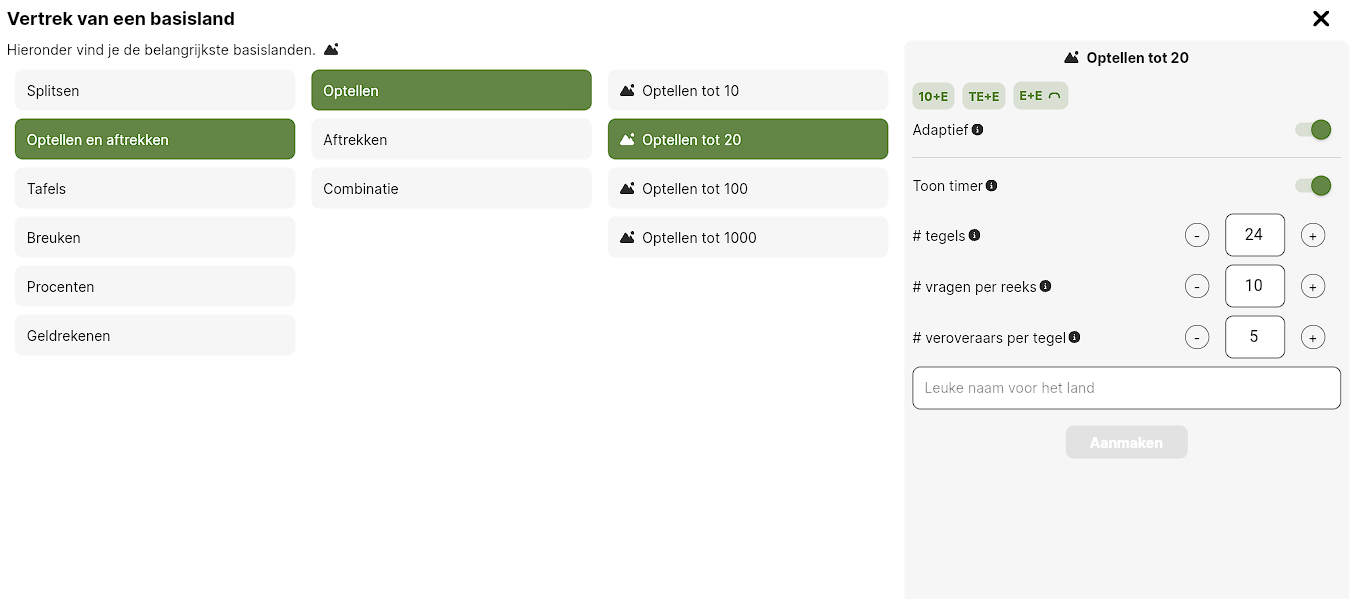Screen dimensions: 1352x599
Task: Open the Breuken category
Action: coord(155,238)
